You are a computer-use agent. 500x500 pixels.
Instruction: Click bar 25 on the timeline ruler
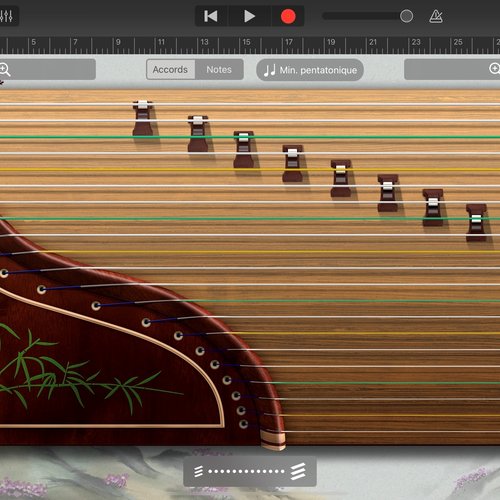click(x=458, y=42)
